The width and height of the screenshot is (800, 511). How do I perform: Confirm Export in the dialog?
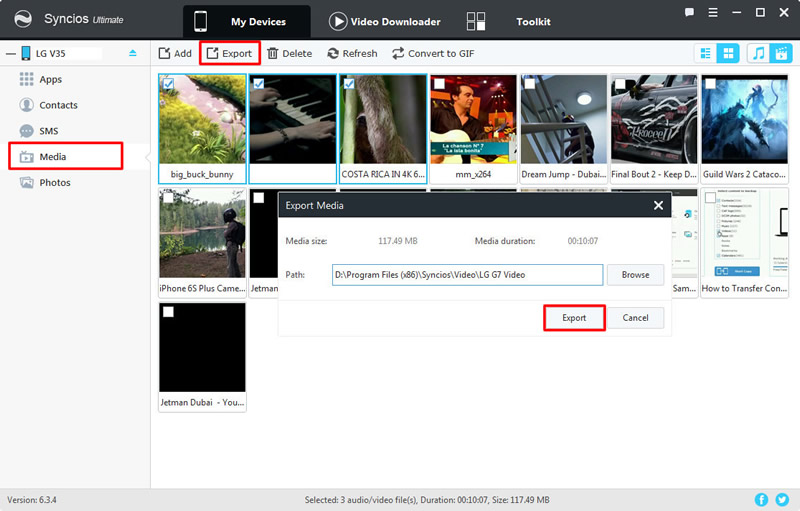click(x=574, y=318)
